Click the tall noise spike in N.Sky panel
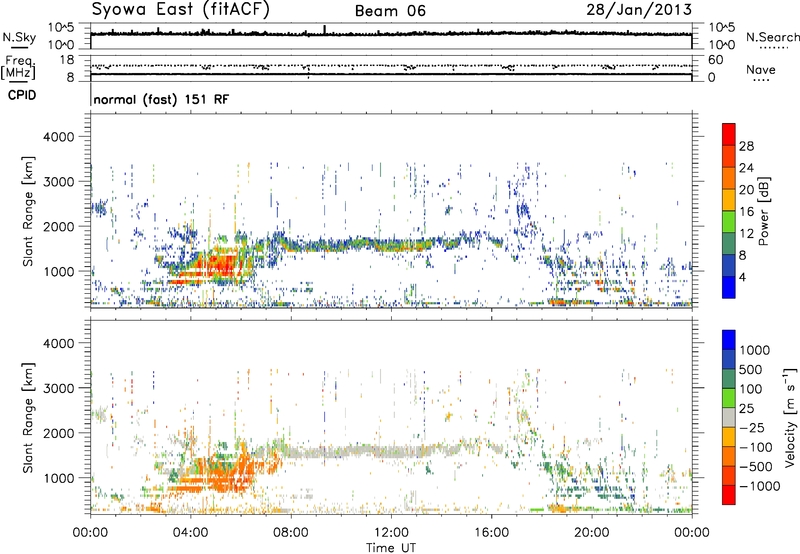The height and width of the screenshot is (554, 800). click(324, 30)
